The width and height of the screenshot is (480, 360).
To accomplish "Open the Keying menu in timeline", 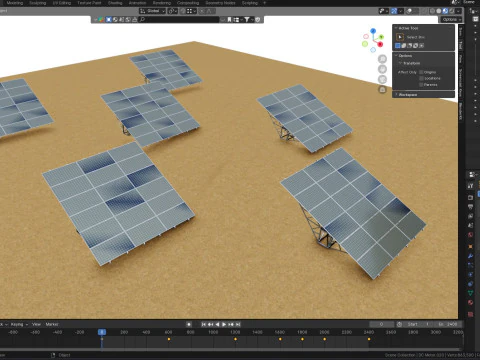I will tap(19, 324).
